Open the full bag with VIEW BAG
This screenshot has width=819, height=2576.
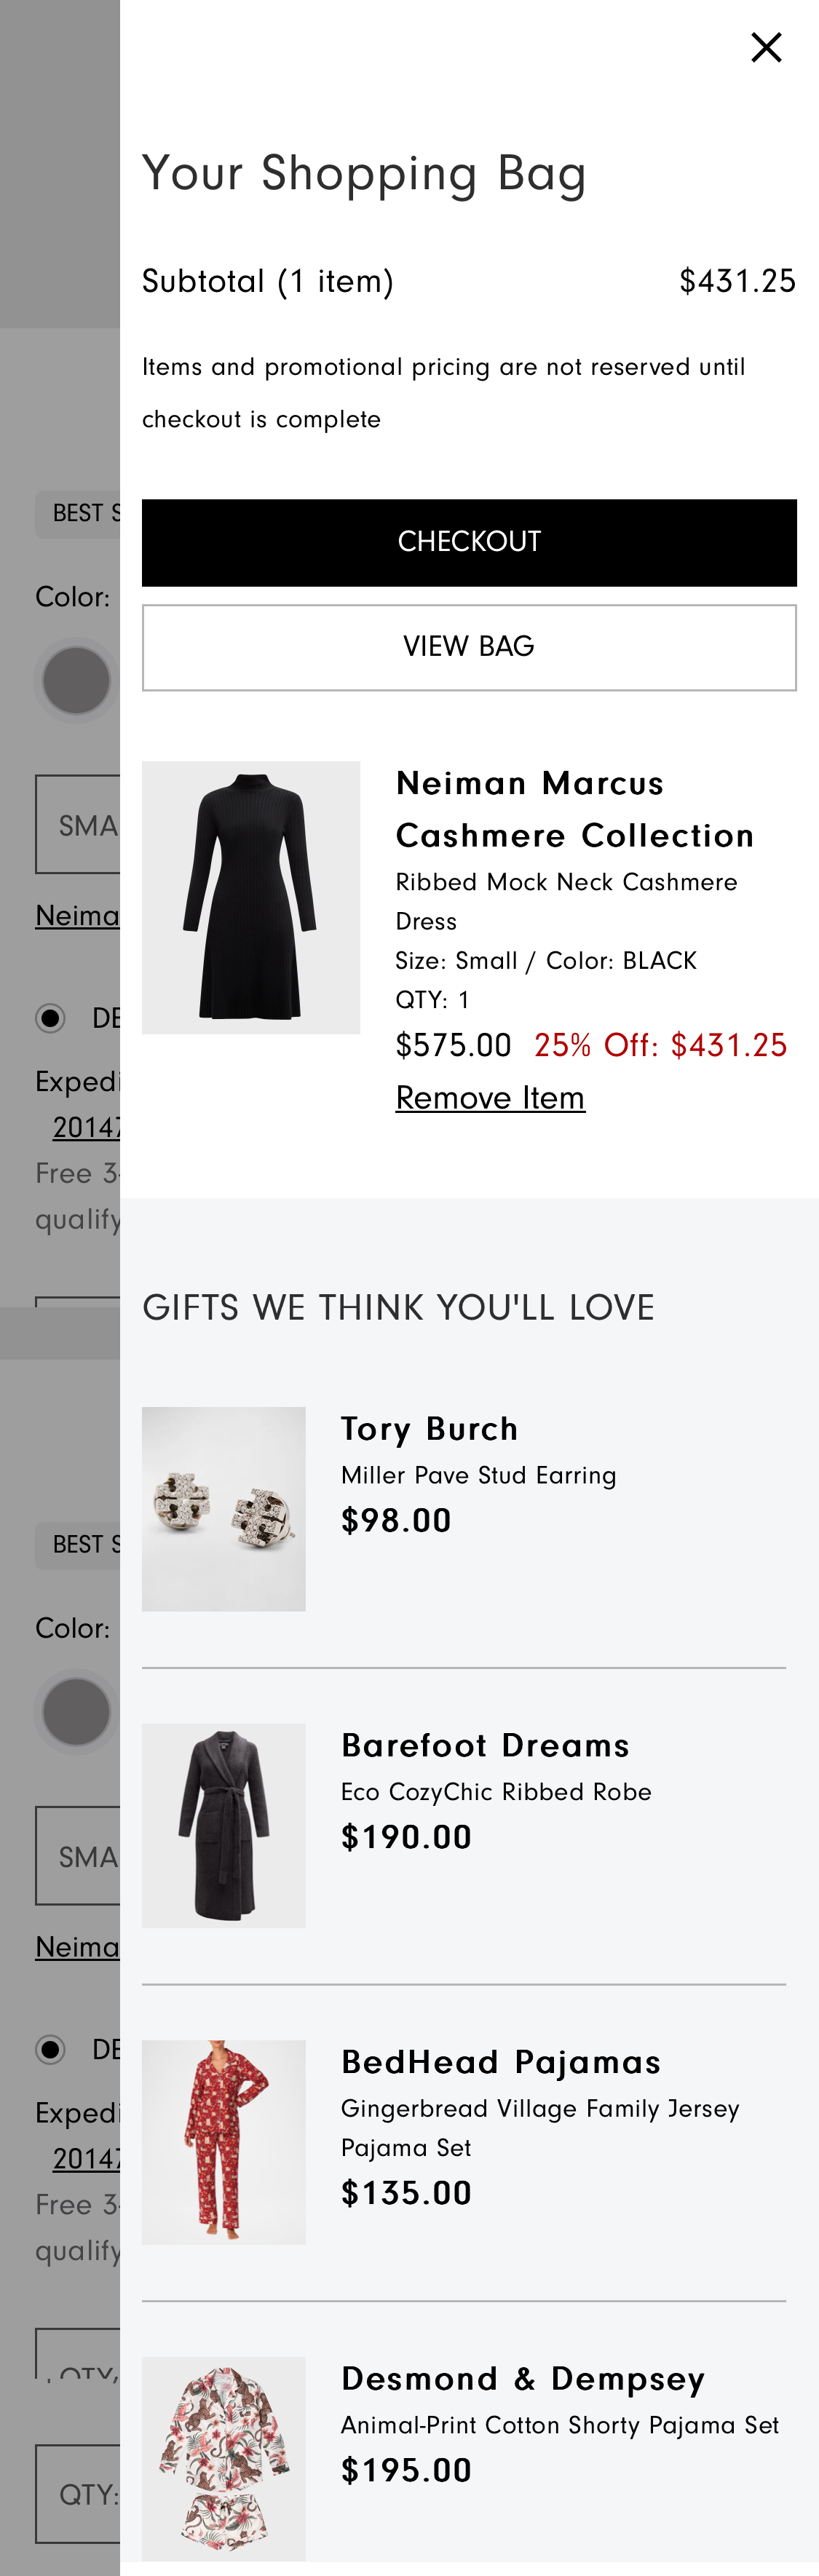coord(469,647)
